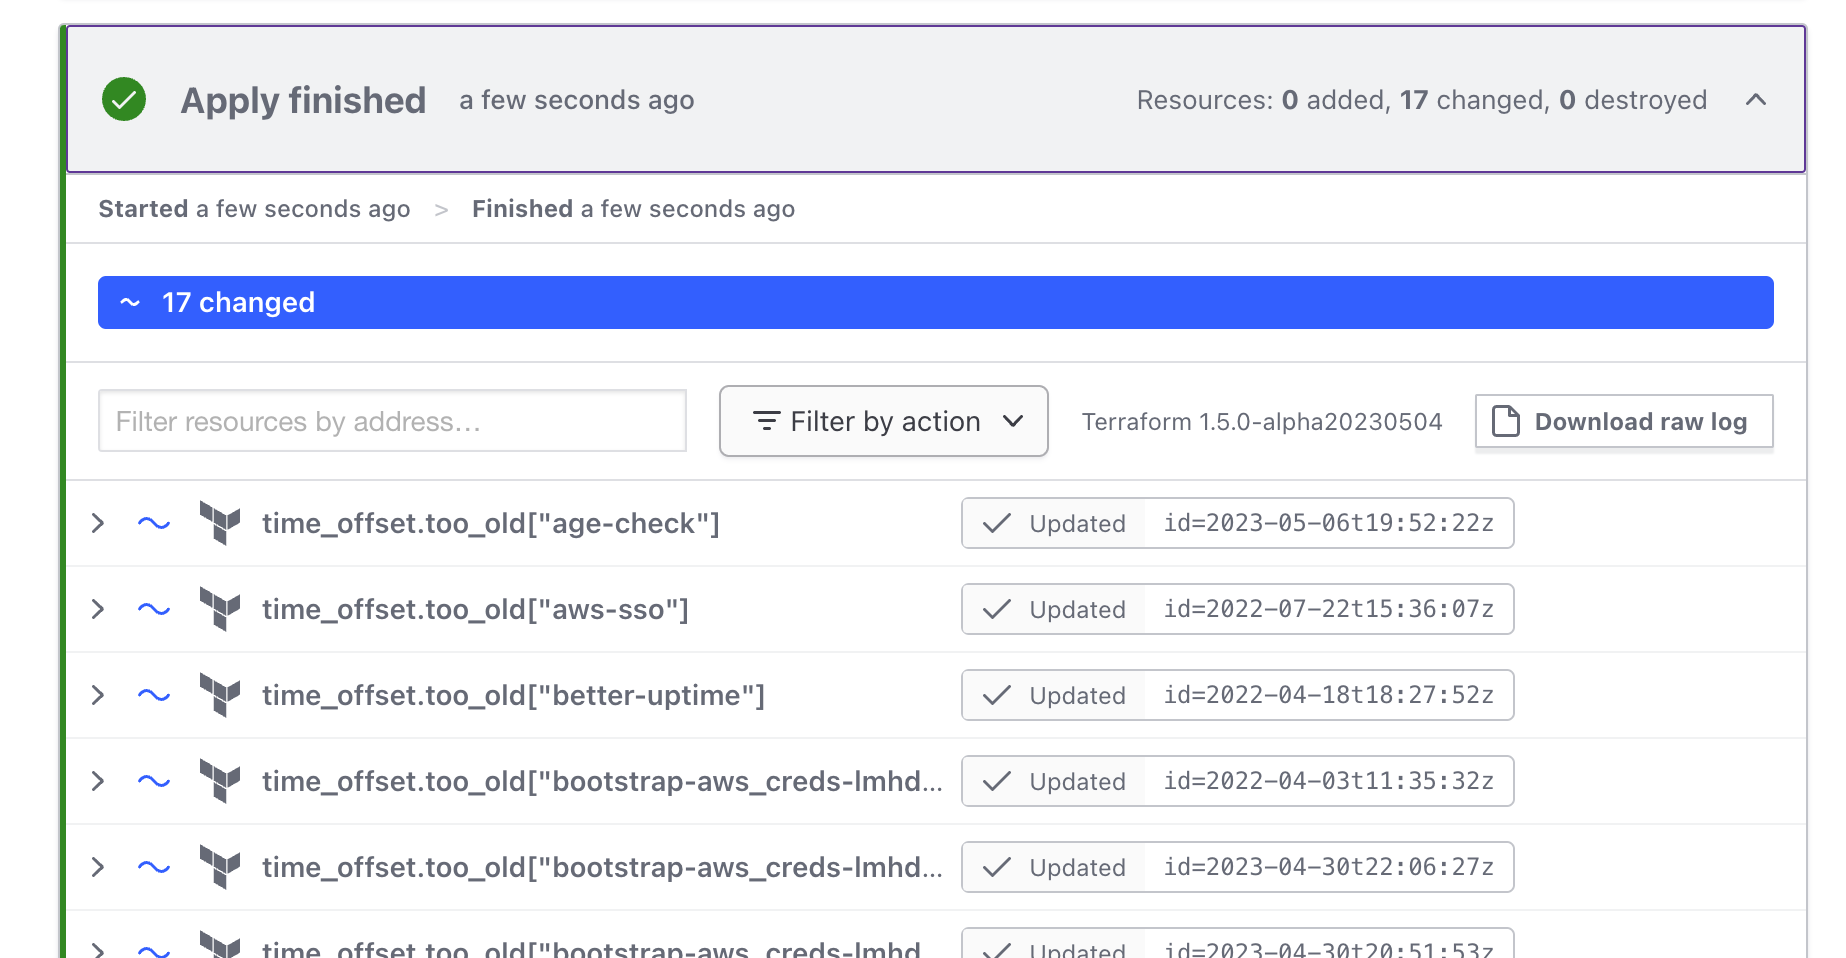Expand the aws-sso resource details

tap(97, 609)
